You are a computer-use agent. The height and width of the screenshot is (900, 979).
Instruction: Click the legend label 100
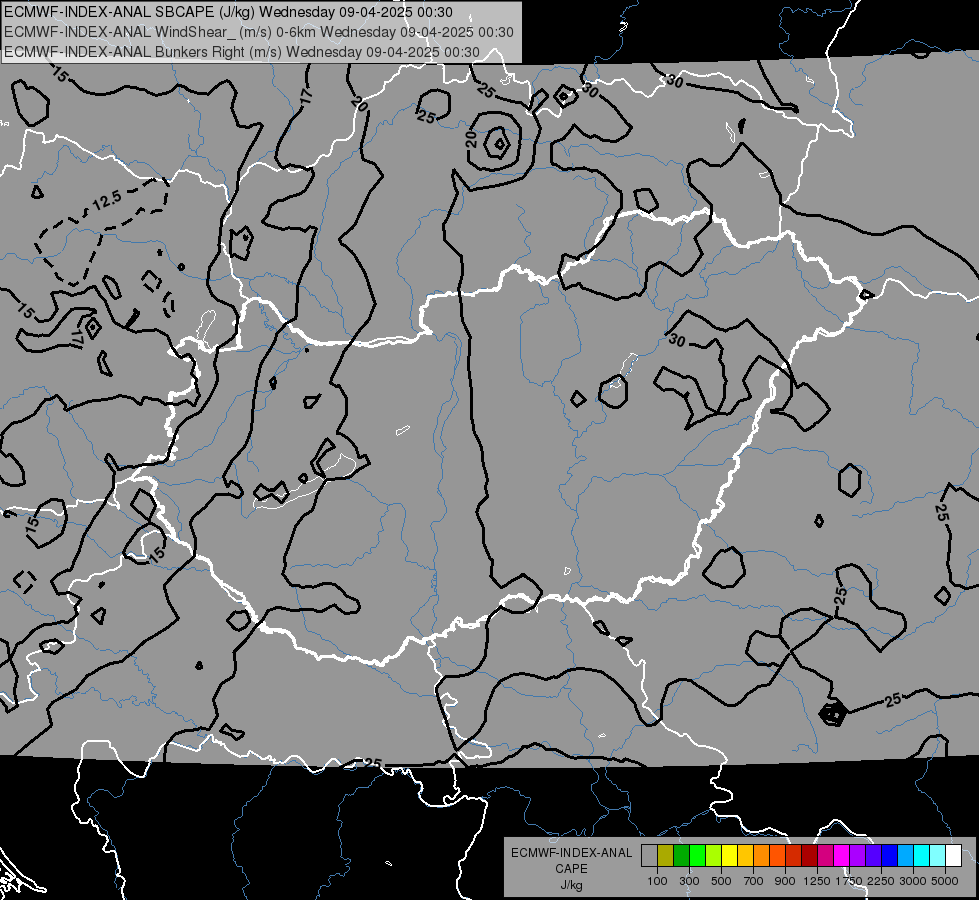click(x=657, y=881)
